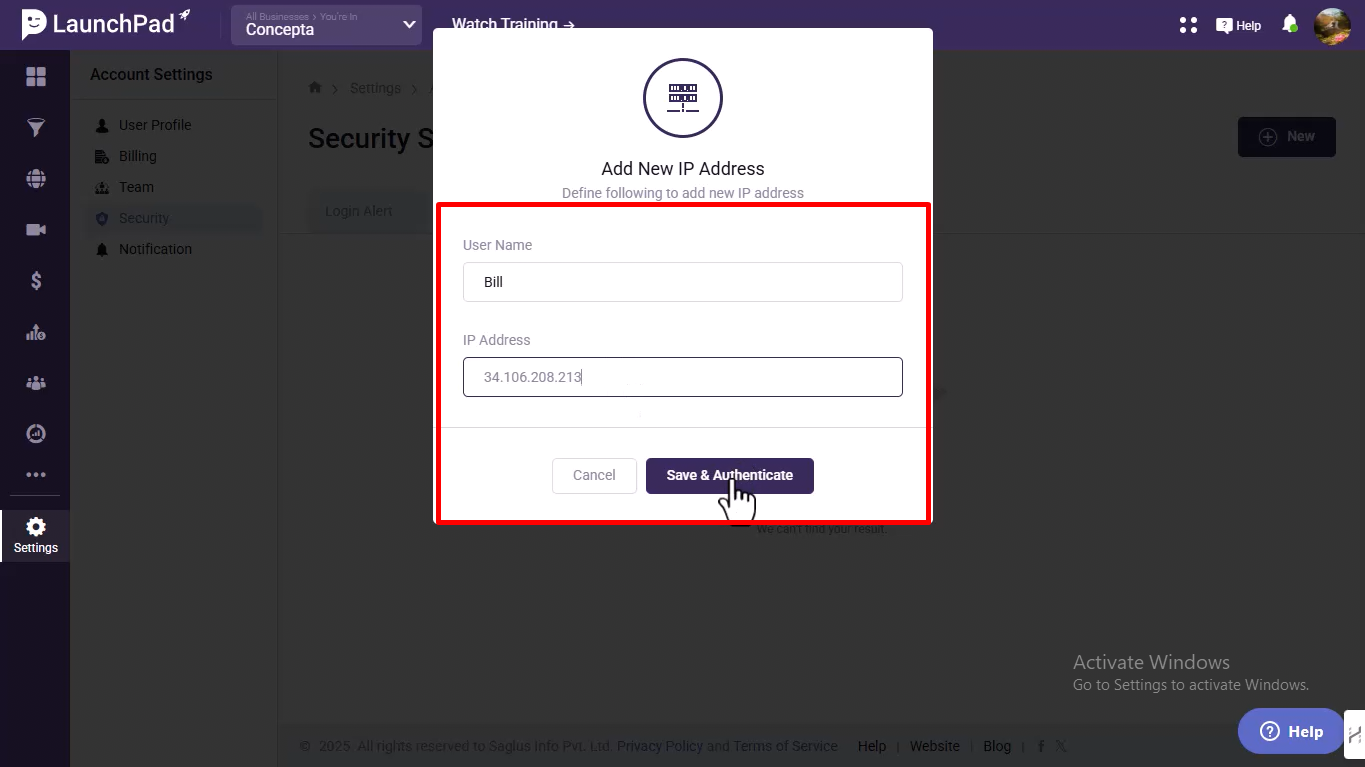Follow the Watch Training link
The width and height of the screenshot is (1365, 767).
(513, 23)
